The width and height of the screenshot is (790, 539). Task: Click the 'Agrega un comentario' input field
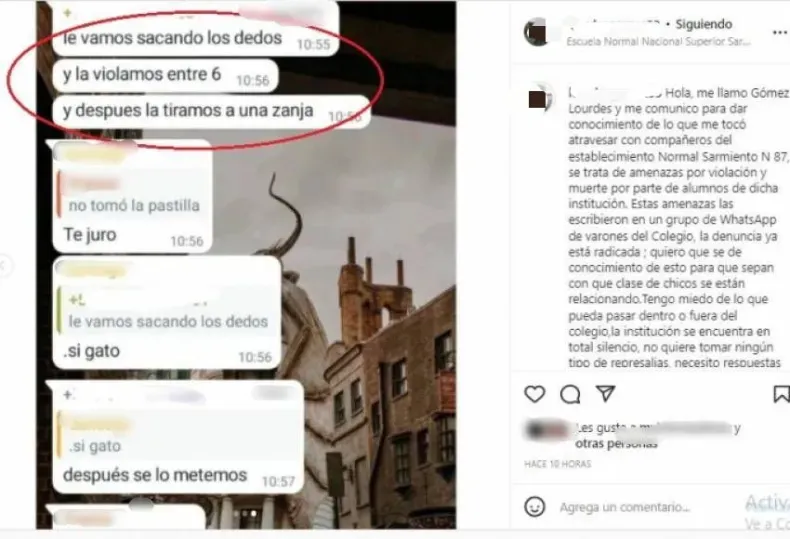point(625,507)
